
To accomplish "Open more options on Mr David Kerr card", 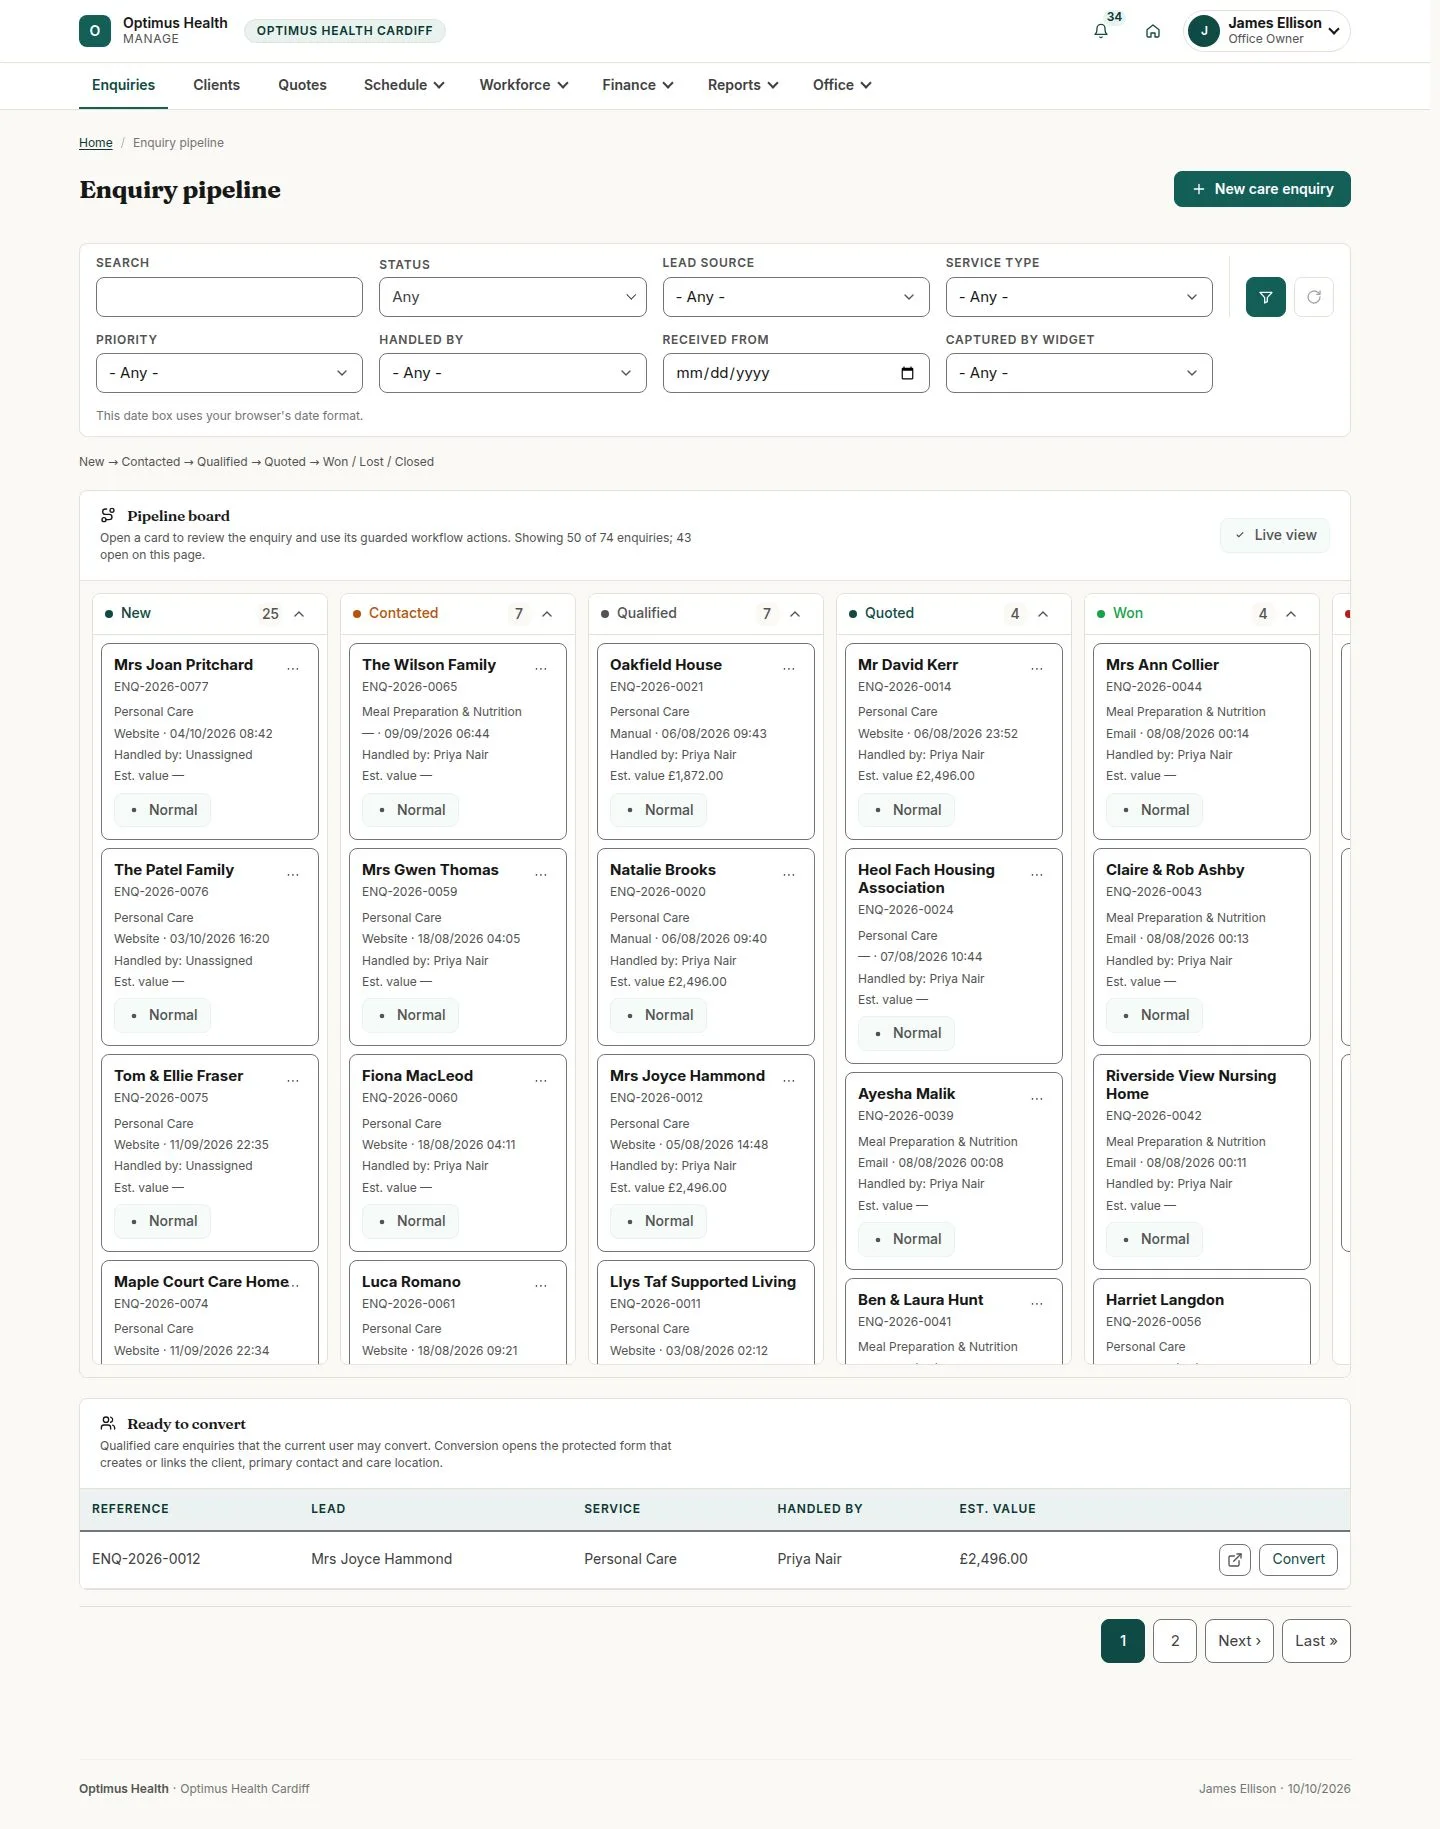I will (x=1037, y=668).
